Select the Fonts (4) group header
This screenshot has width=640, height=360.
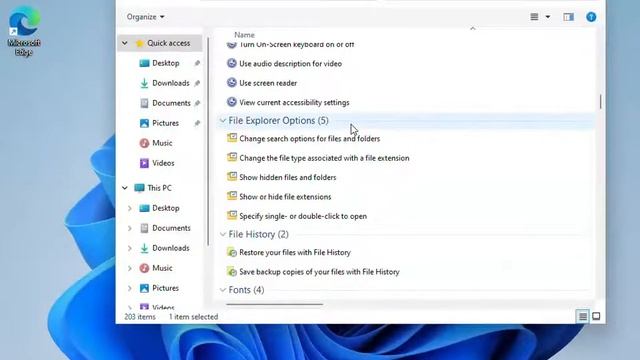click(x=246, y=290)
